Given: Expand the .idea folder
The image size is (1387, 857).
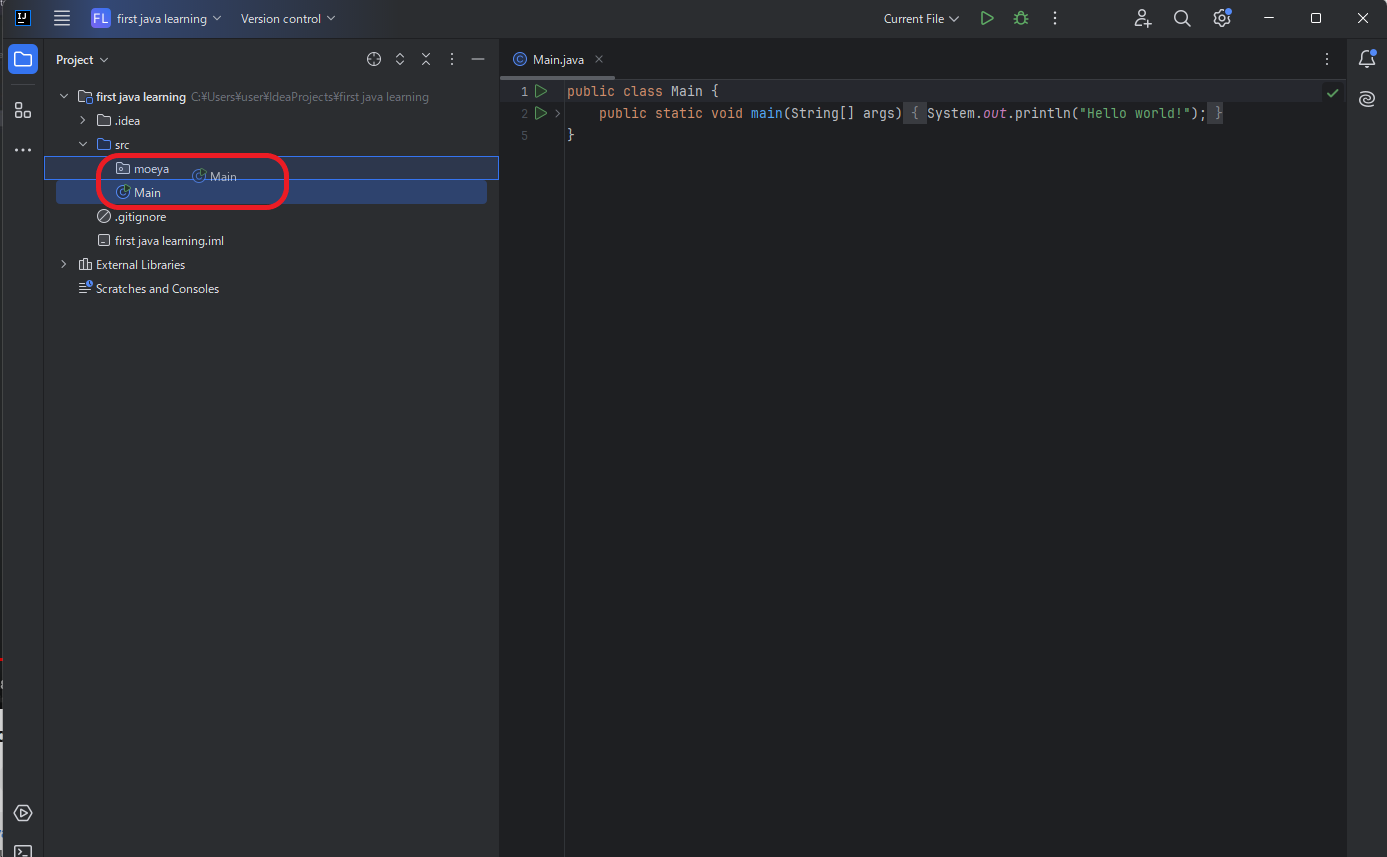Looking at the screenshot, I should (83, 121).
